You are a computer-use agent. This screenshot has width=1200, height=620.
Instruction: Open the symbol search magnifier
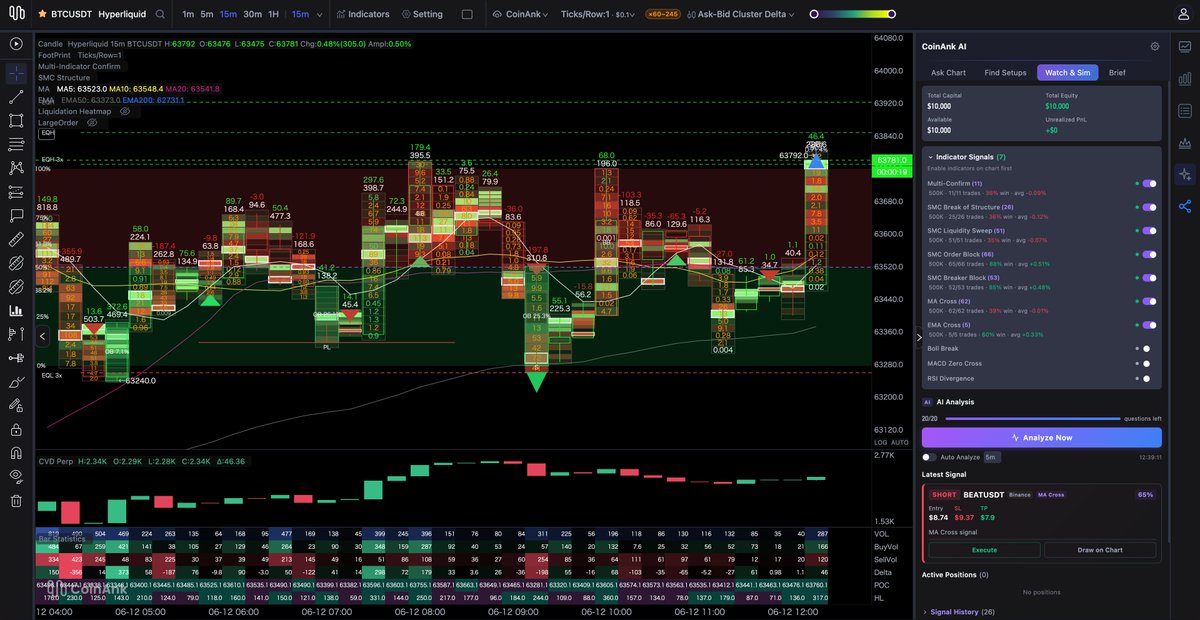click(161, 15)
